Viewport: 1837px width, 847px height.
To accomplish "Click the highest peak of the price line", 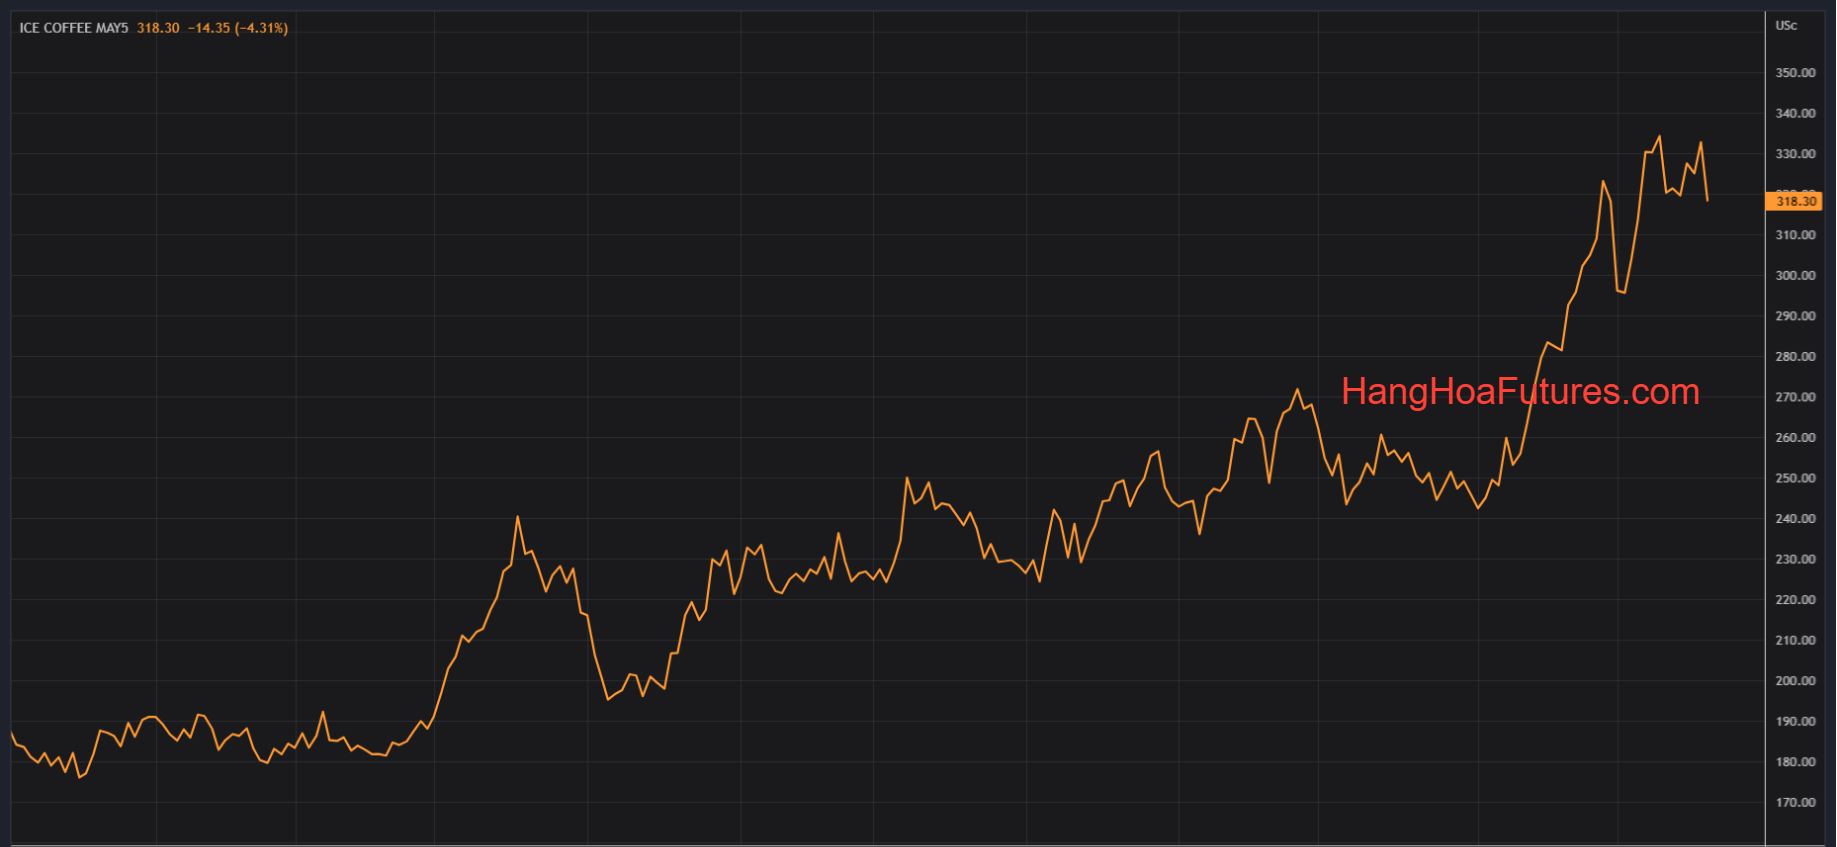I will [1659, 137].
